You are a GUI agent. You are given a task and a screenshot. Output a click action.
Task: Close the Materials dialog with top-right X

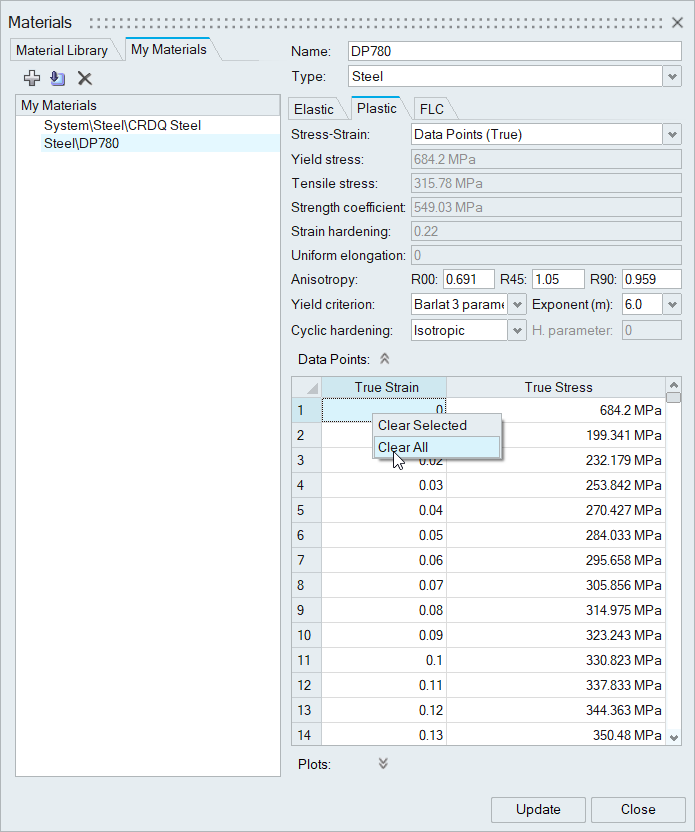click(677, 22)
